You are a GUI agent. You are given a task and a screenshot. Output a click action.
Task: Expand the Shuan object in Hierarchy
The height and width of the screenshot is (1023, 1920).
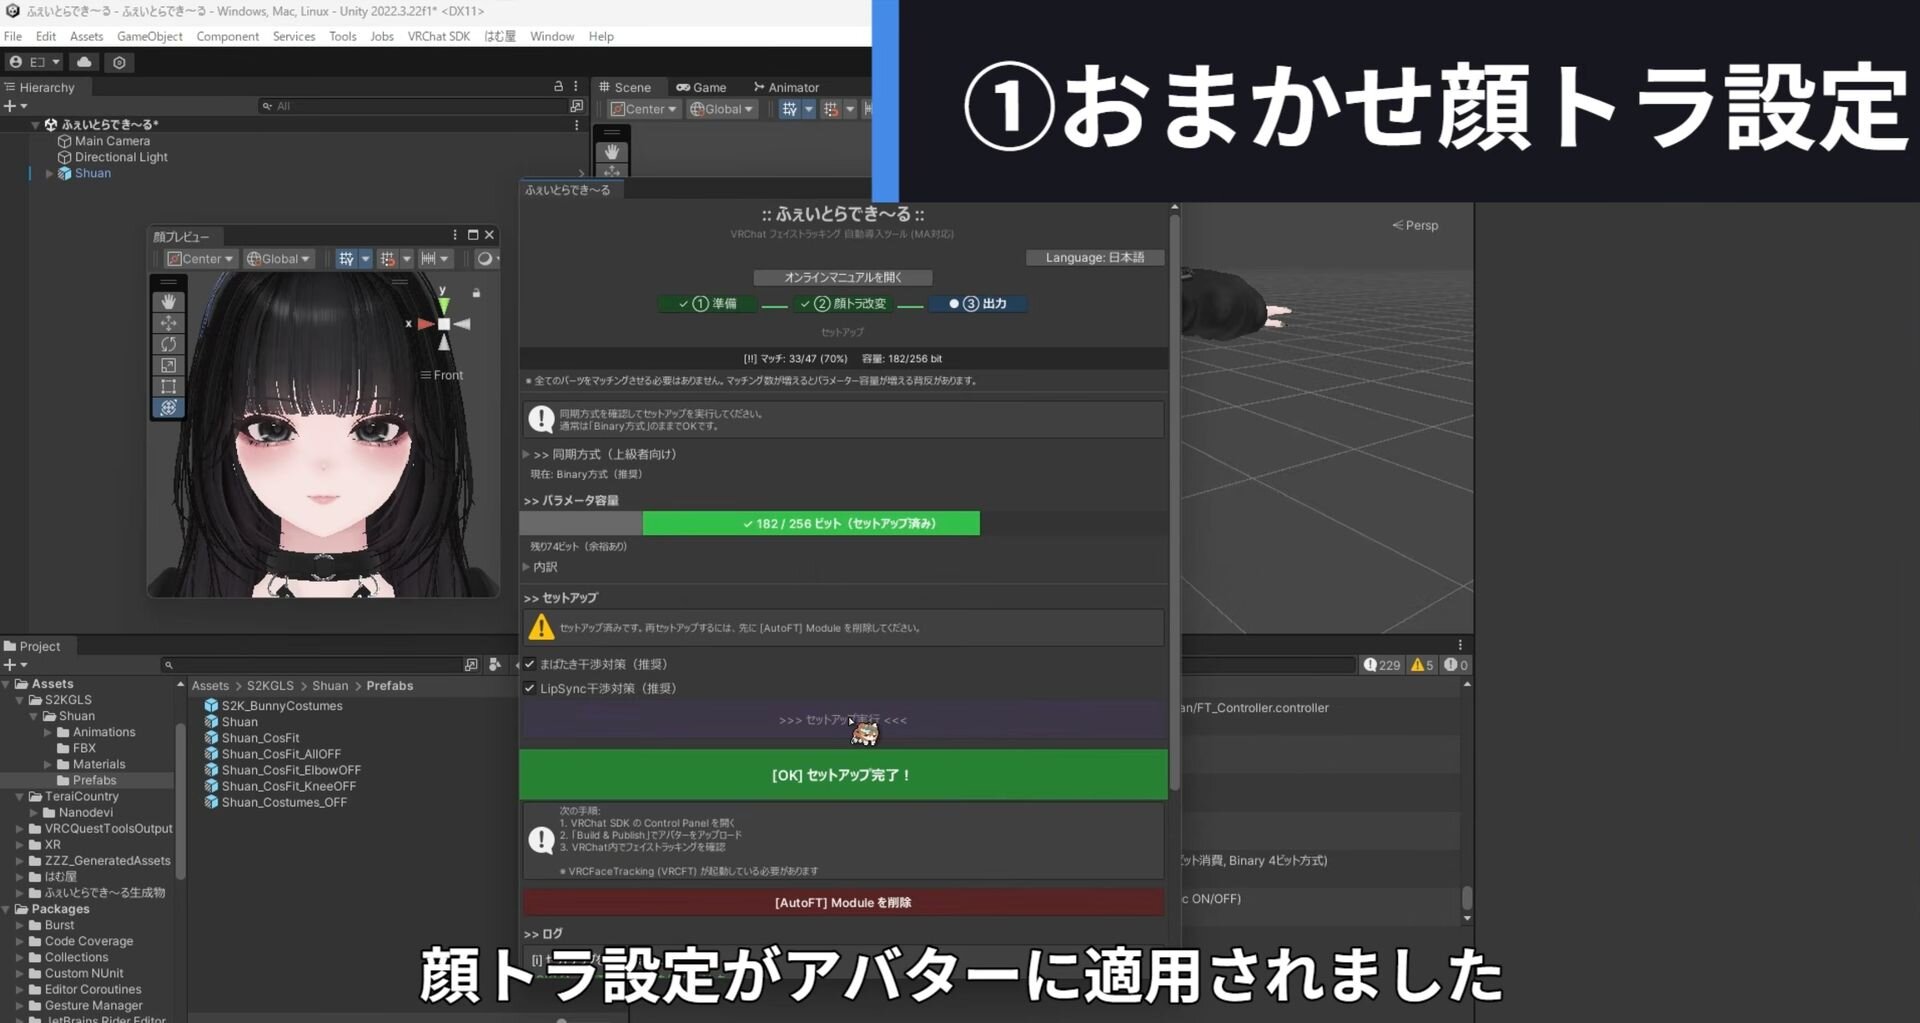pos(49,173)
